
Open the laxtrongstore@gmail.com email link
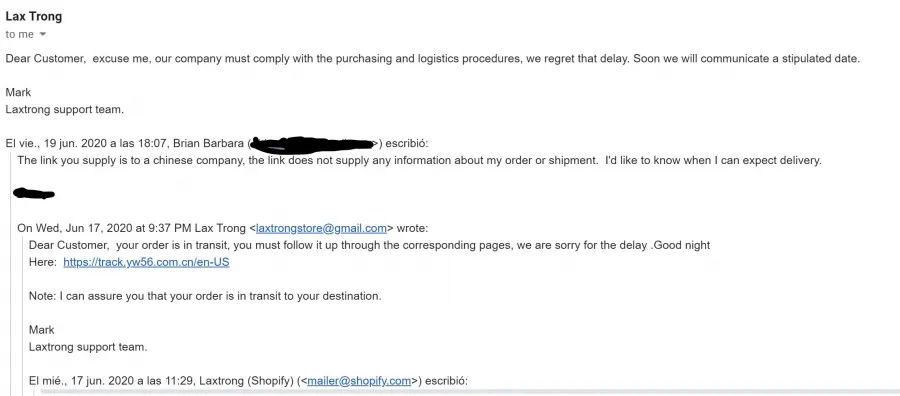tap(321, 228)
